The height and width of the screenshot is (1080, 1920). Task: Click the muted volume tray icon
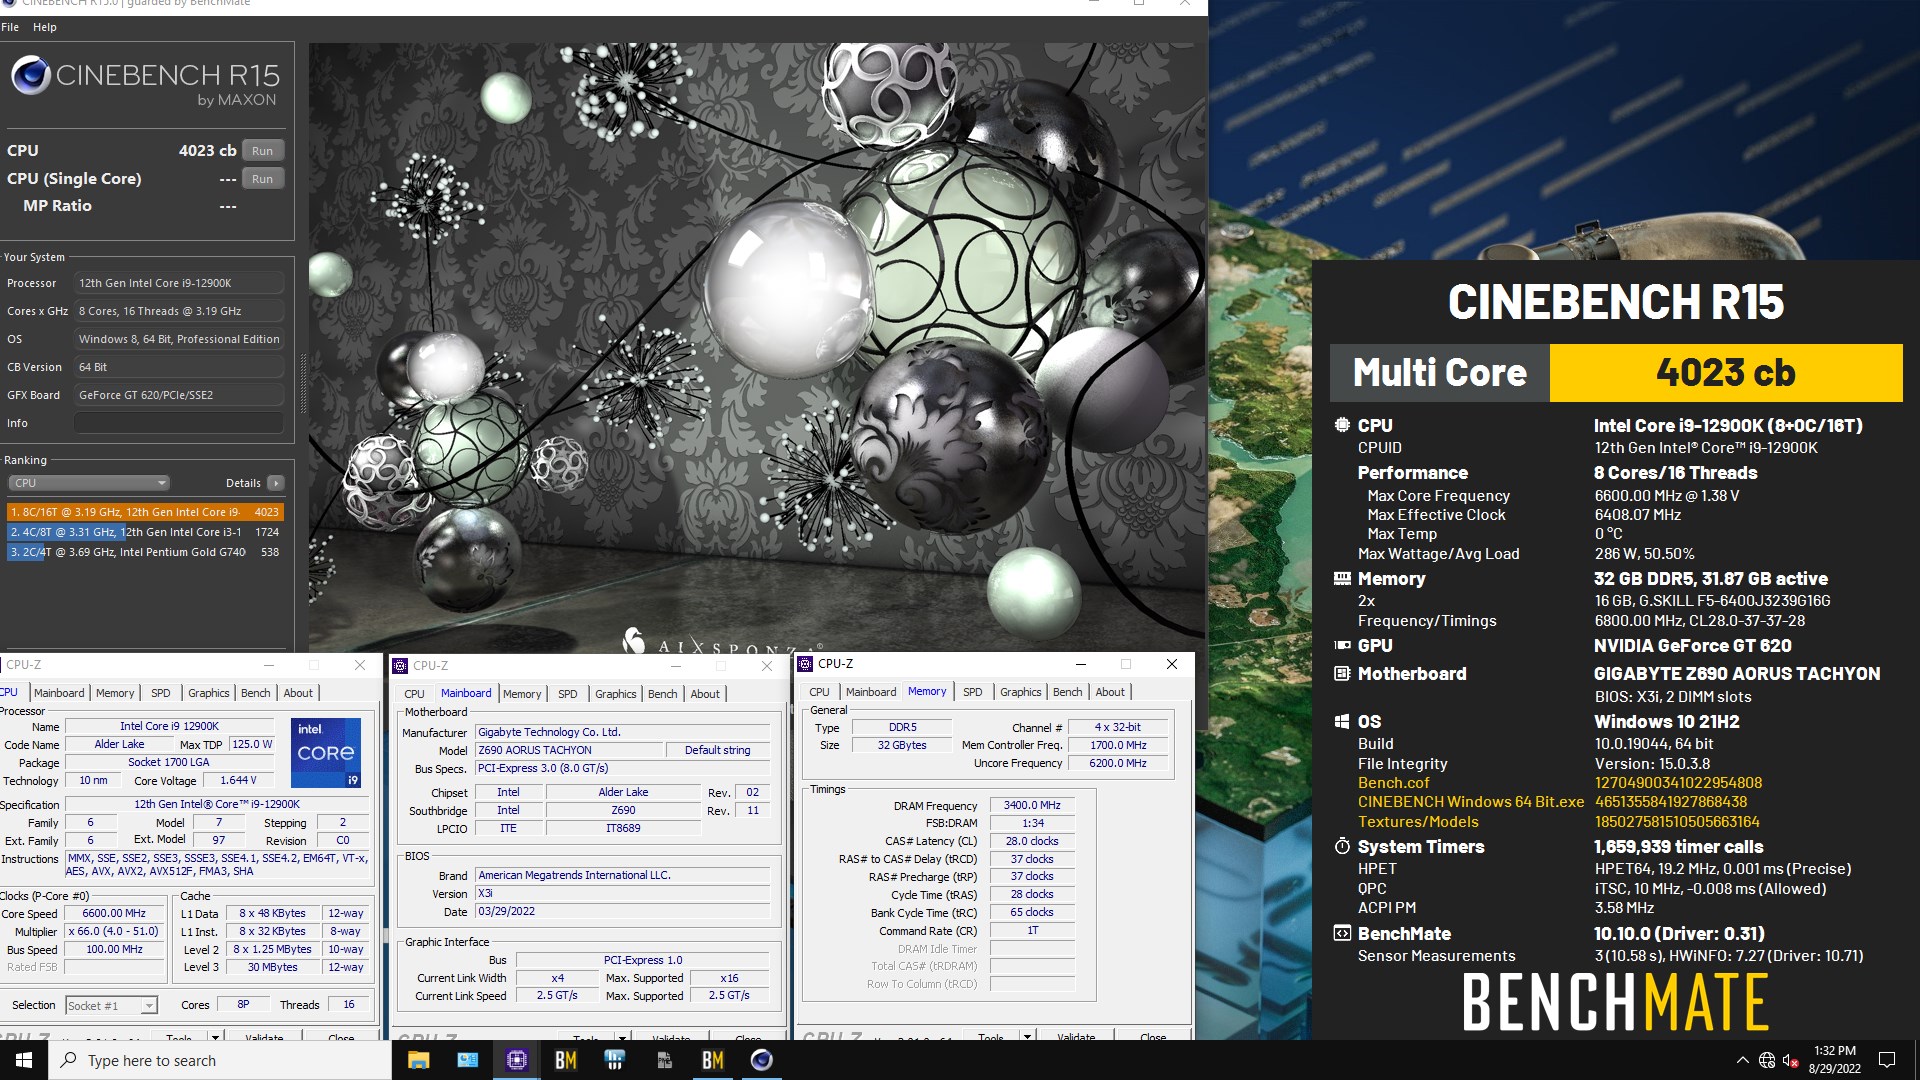[1791, 1060]
